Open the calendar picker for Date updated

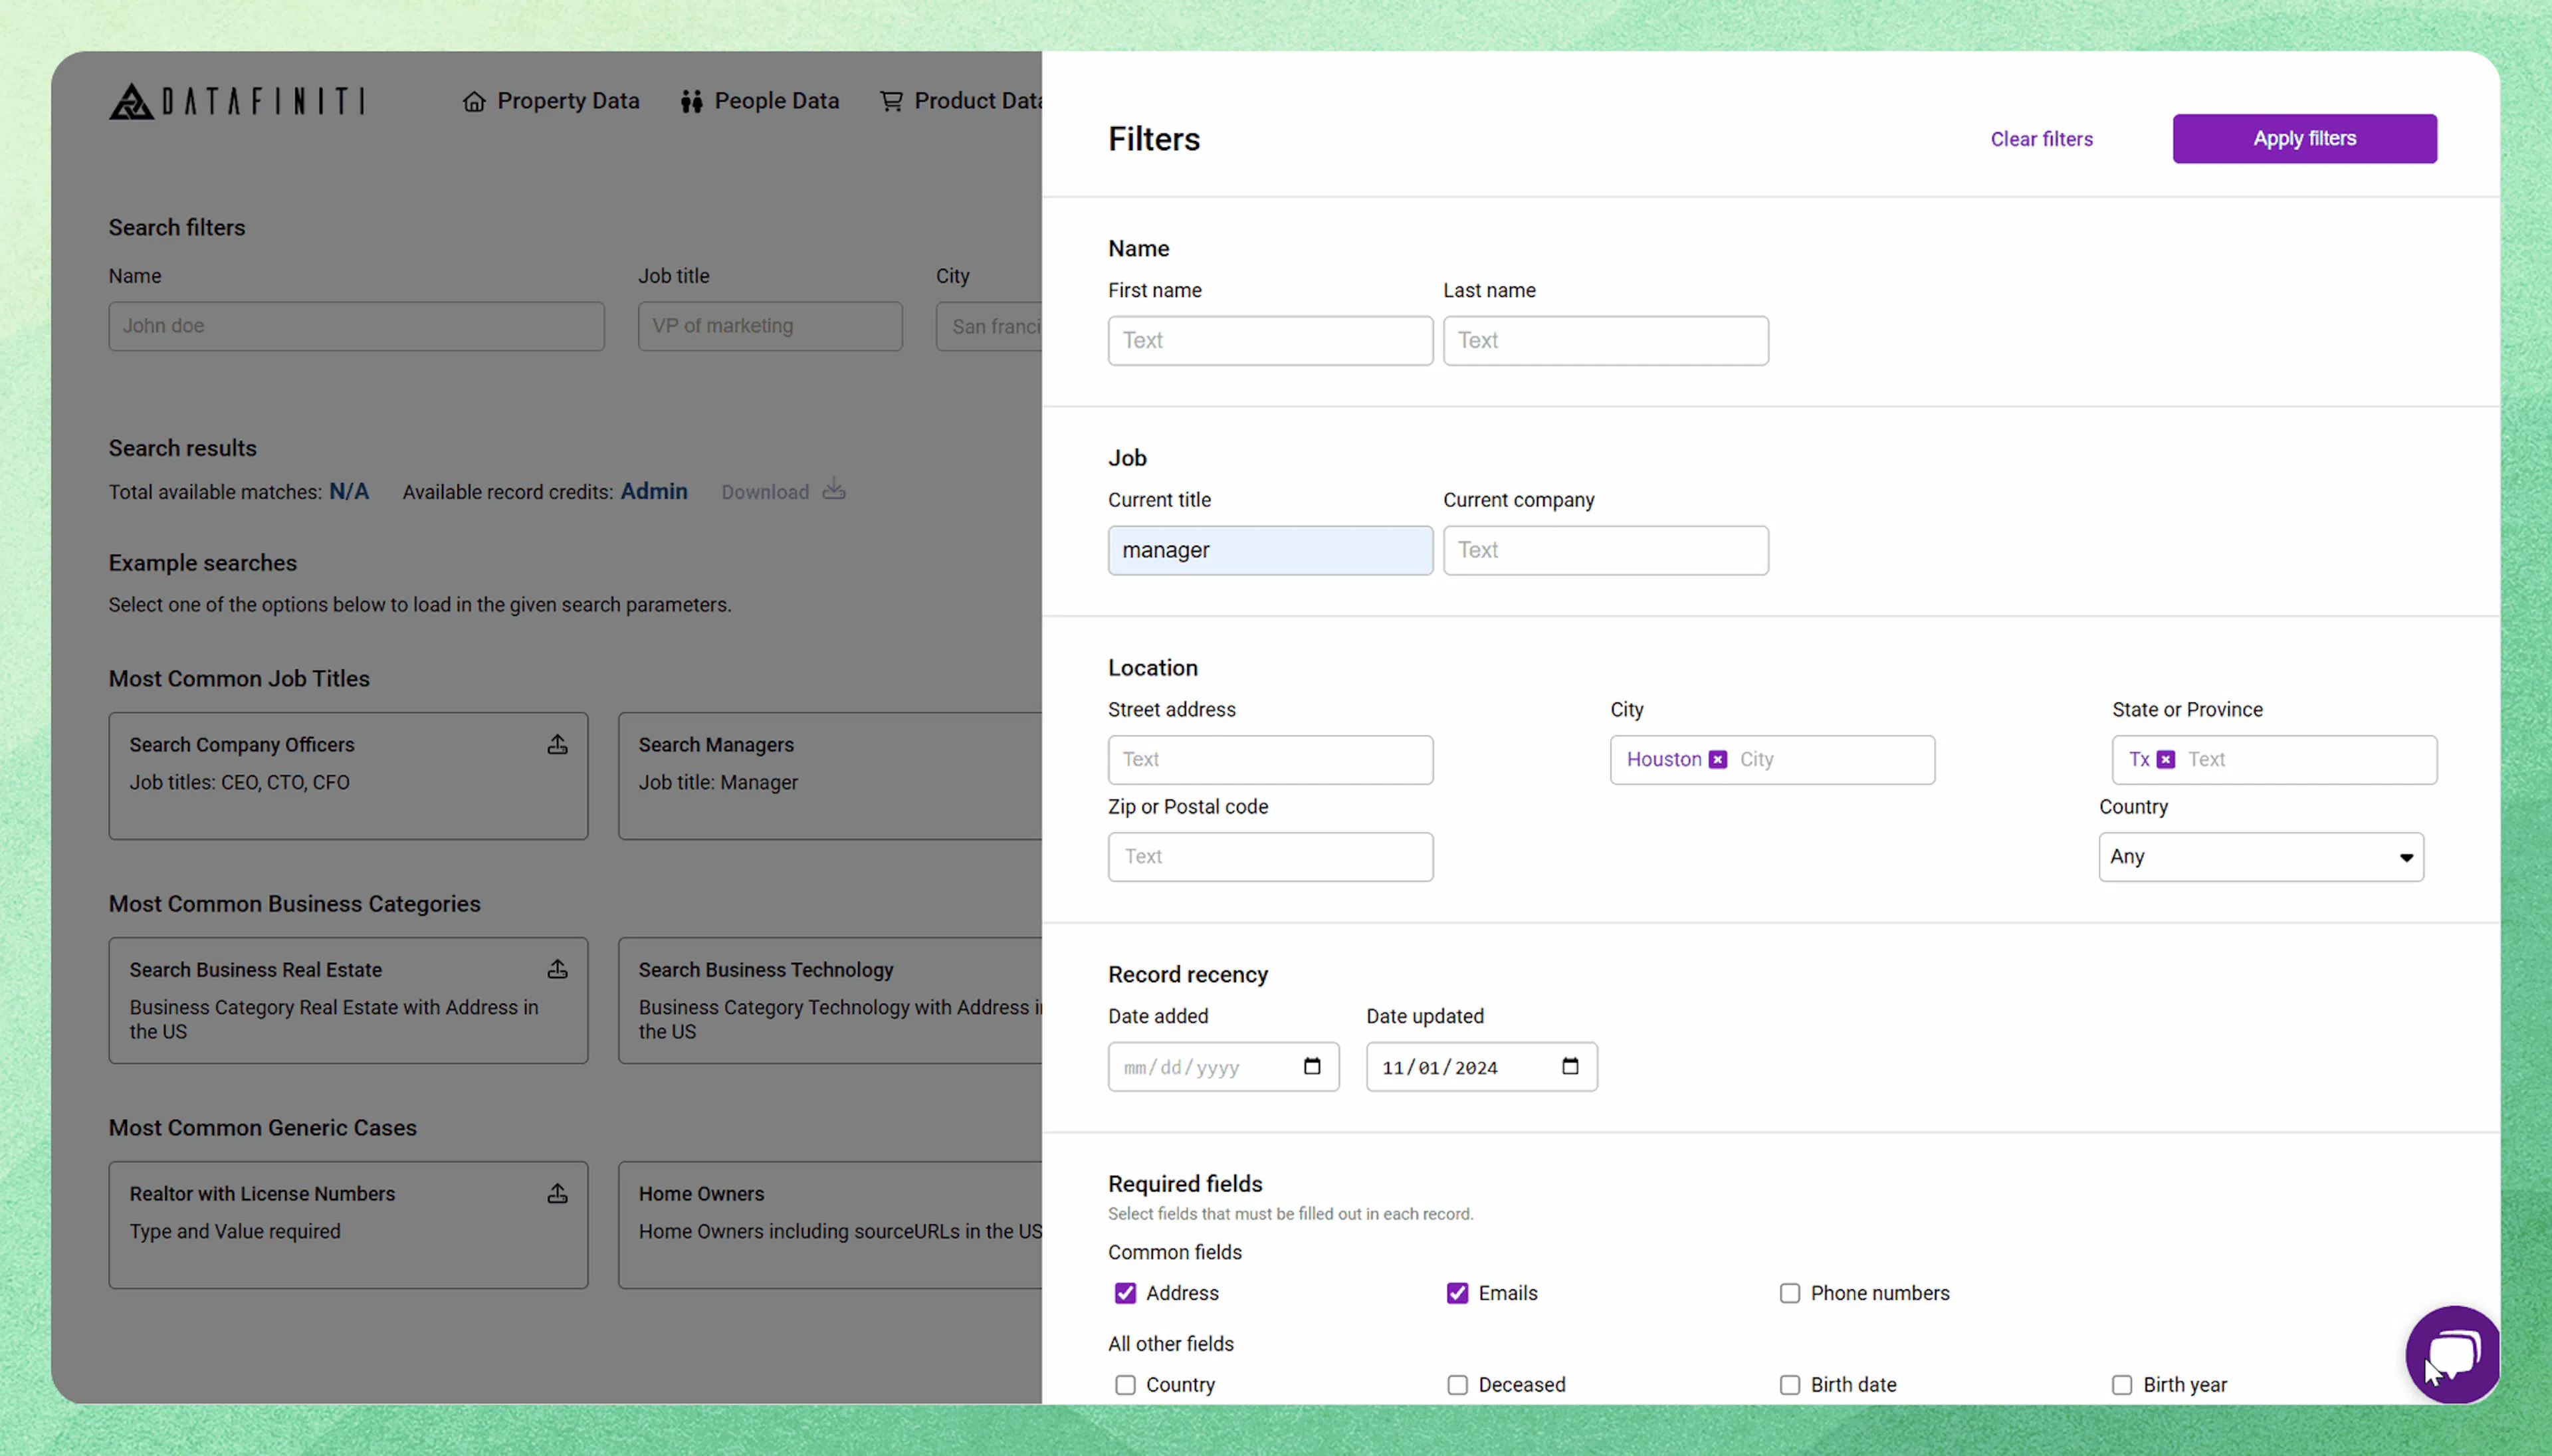click(x=1569, y=1067)
